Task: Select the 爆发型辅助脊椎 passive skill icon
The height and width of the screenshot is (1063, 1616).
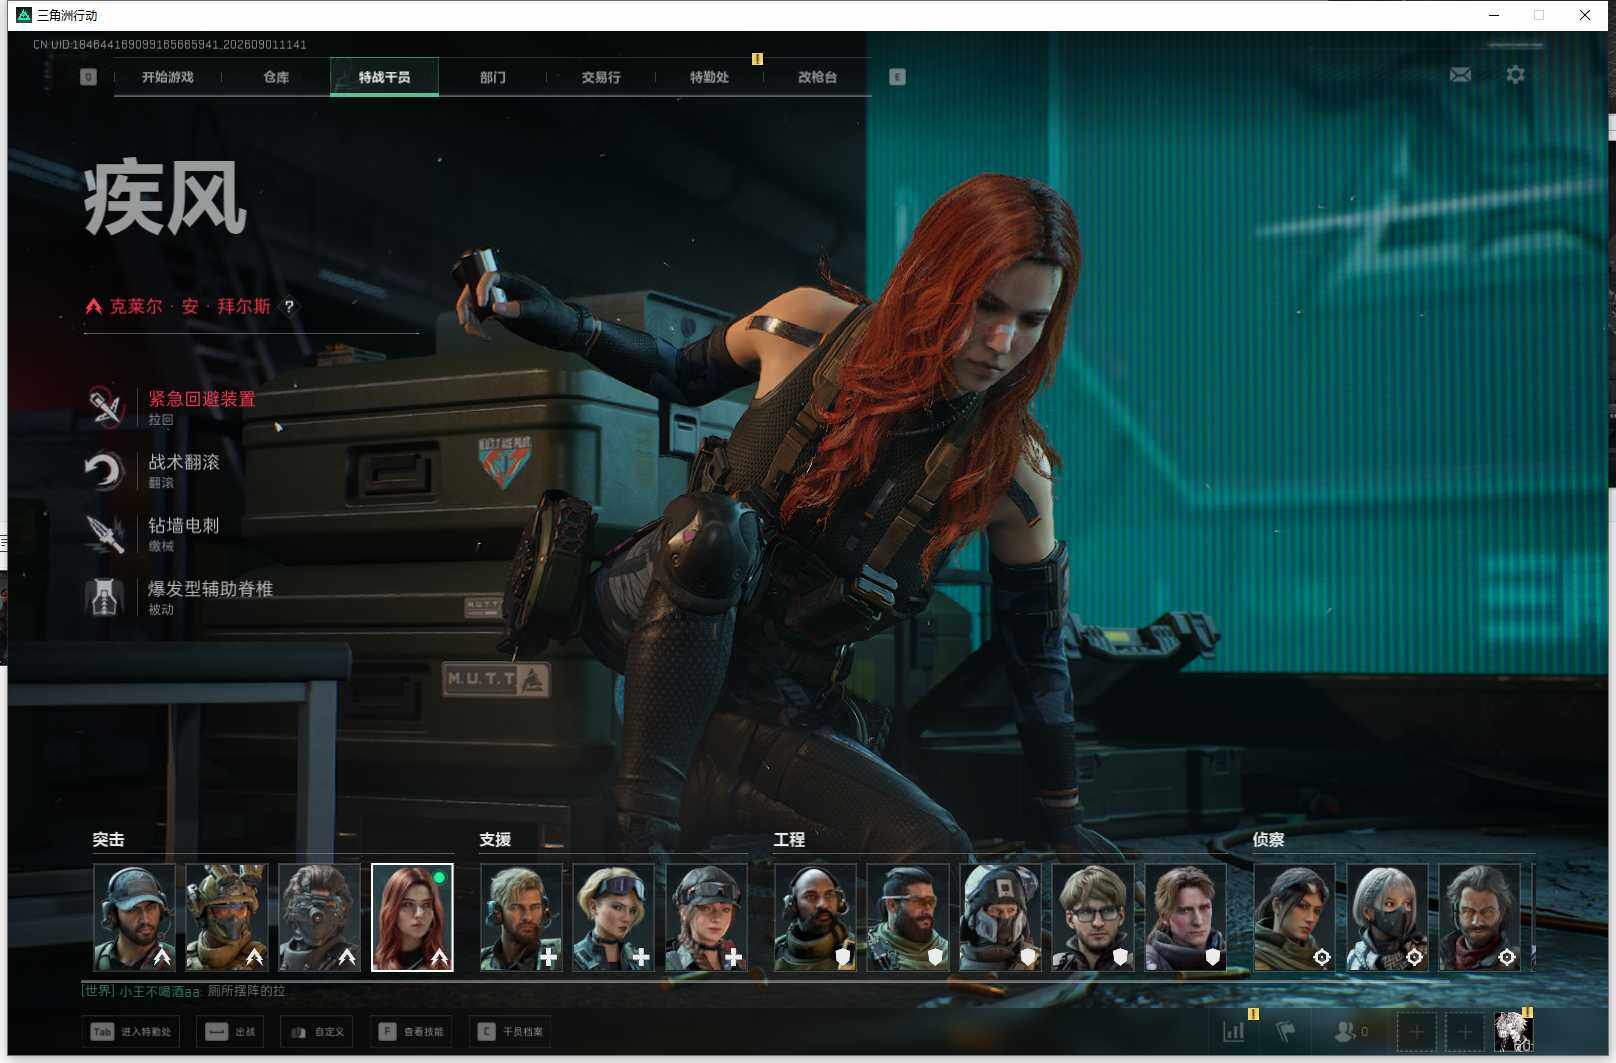Action: pos(105,597)
